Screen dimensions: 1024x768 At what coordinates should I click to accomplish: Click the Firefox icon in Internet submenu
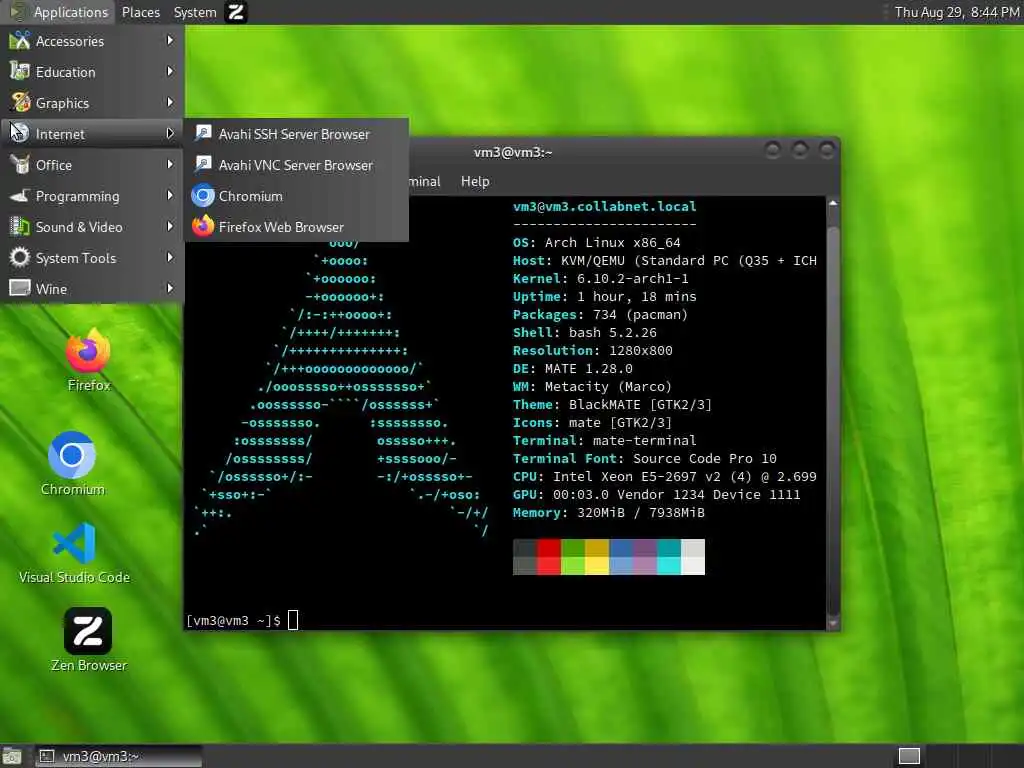[203, 226]
